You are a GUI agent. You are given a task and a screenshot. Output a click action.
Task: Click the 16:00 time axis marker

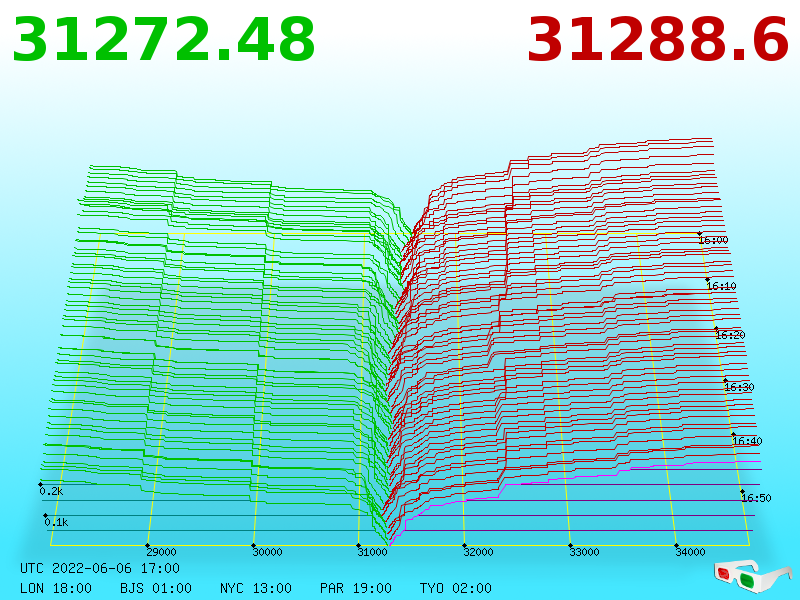(x=713, y=240)
